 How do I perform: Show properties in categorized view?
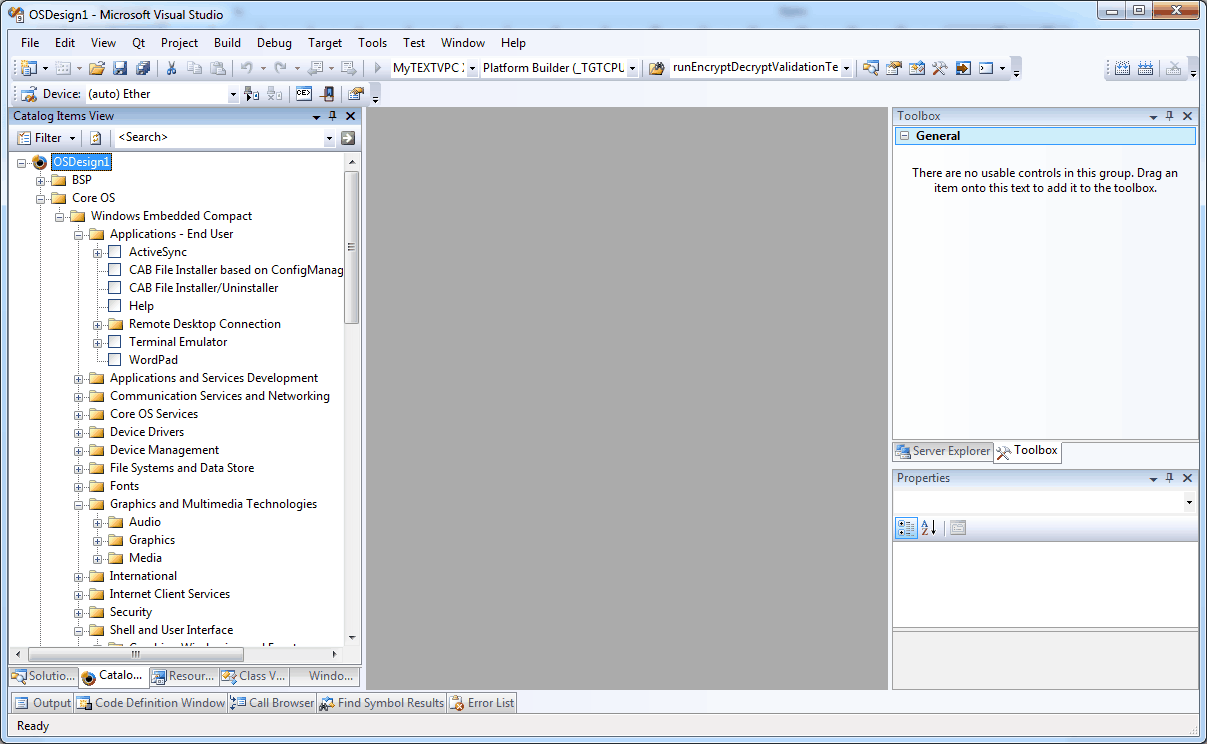pyautogui.click(x=906, y=528)
